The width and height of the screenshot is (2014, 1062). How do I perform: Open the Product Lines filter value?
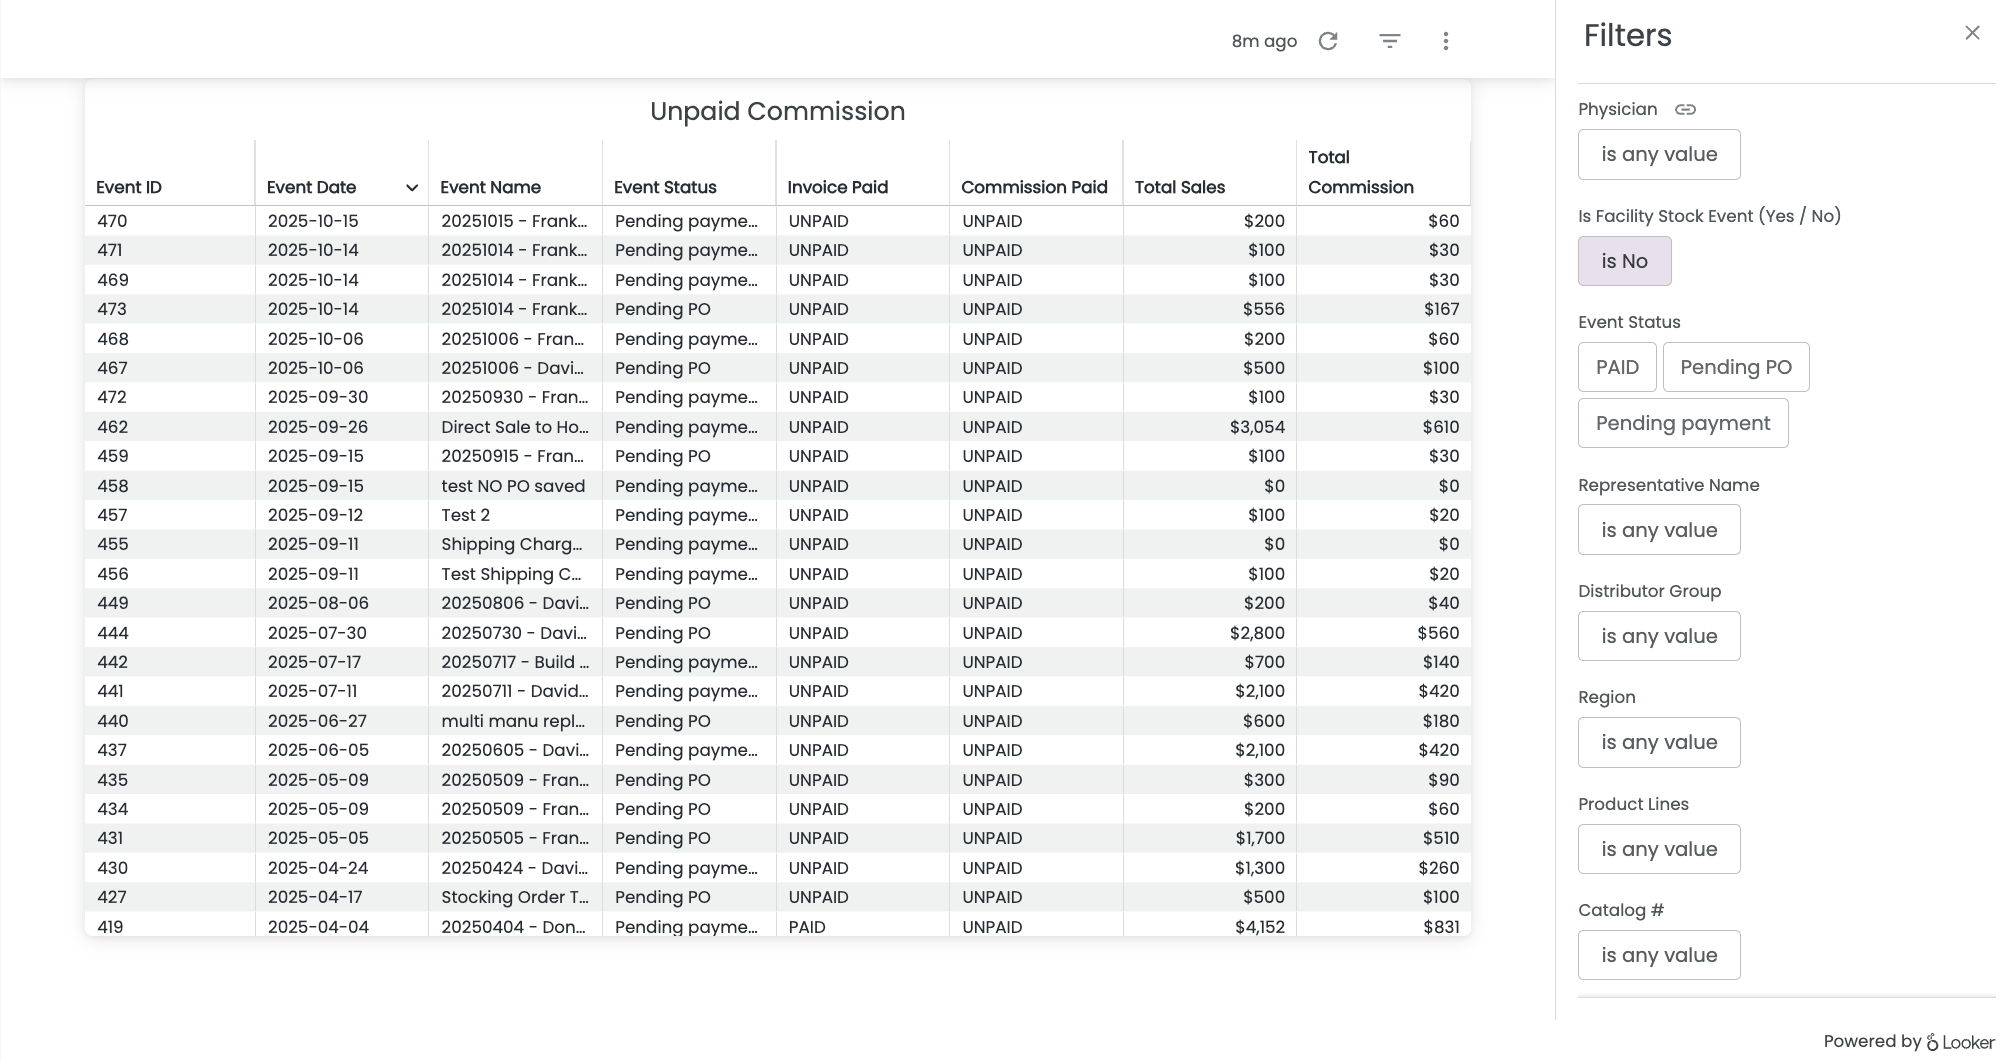(x=1658, y=849)
